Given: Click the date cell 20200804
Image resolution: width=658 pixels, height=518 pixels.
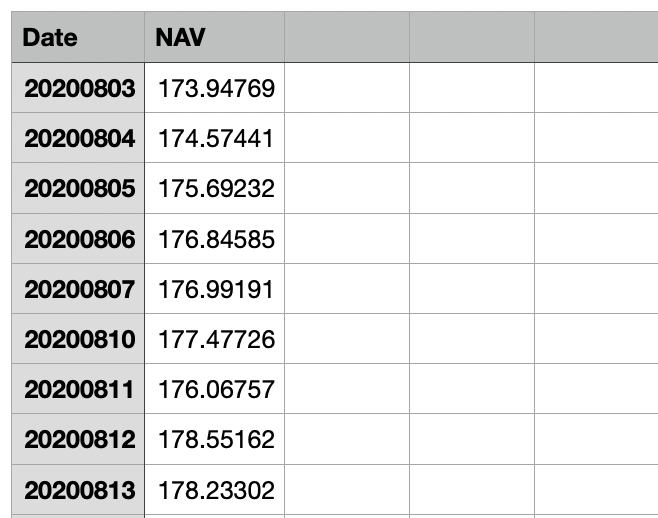Looking at the screenshot, I should 78,138.
